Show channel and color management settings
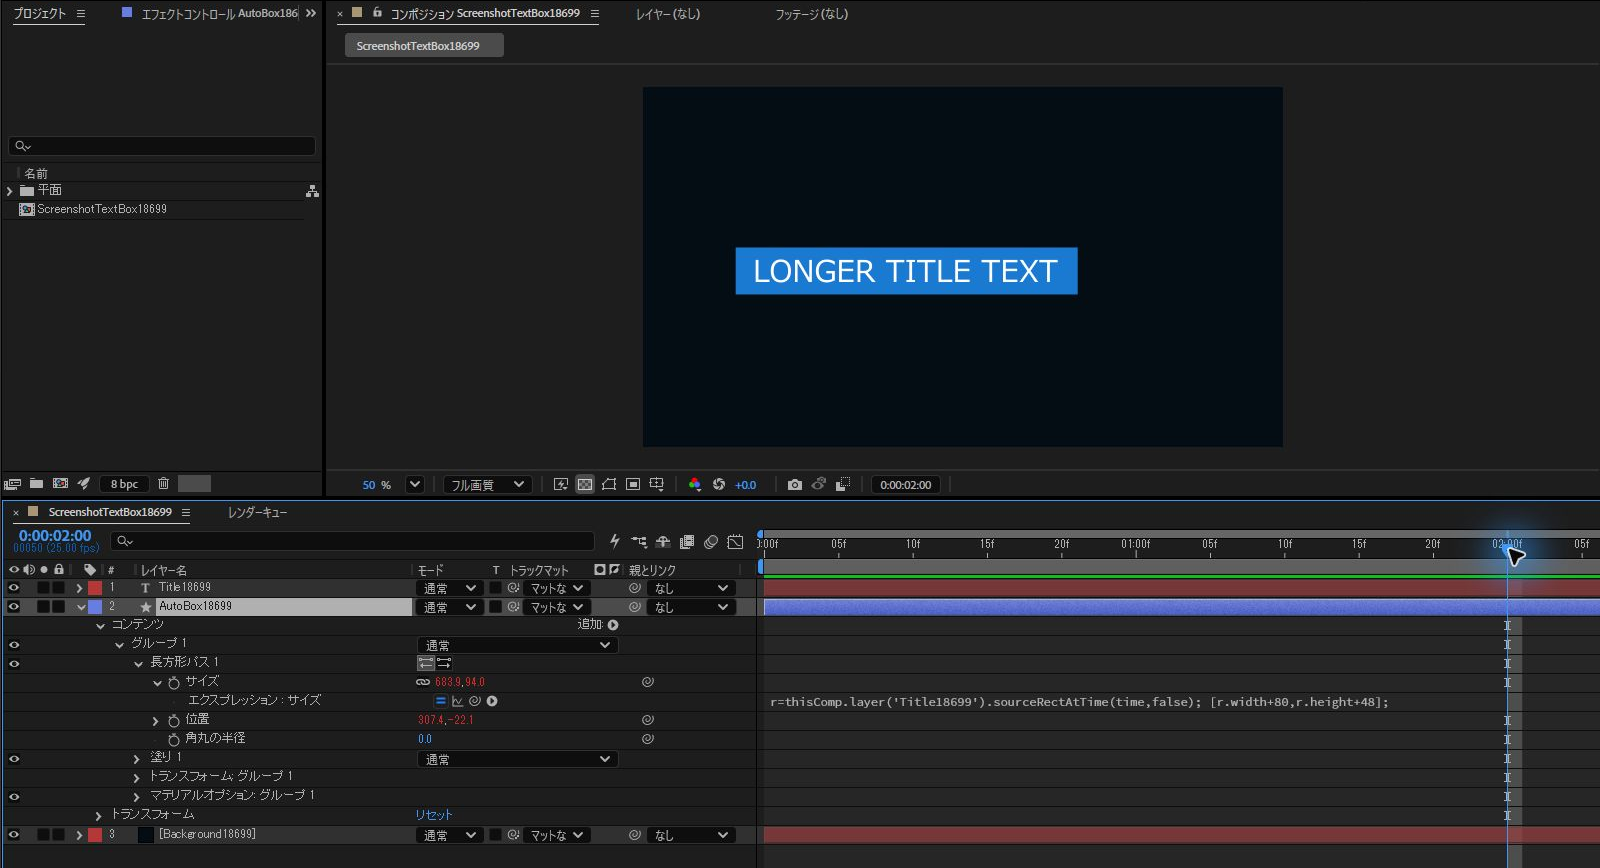 point(695,485)
